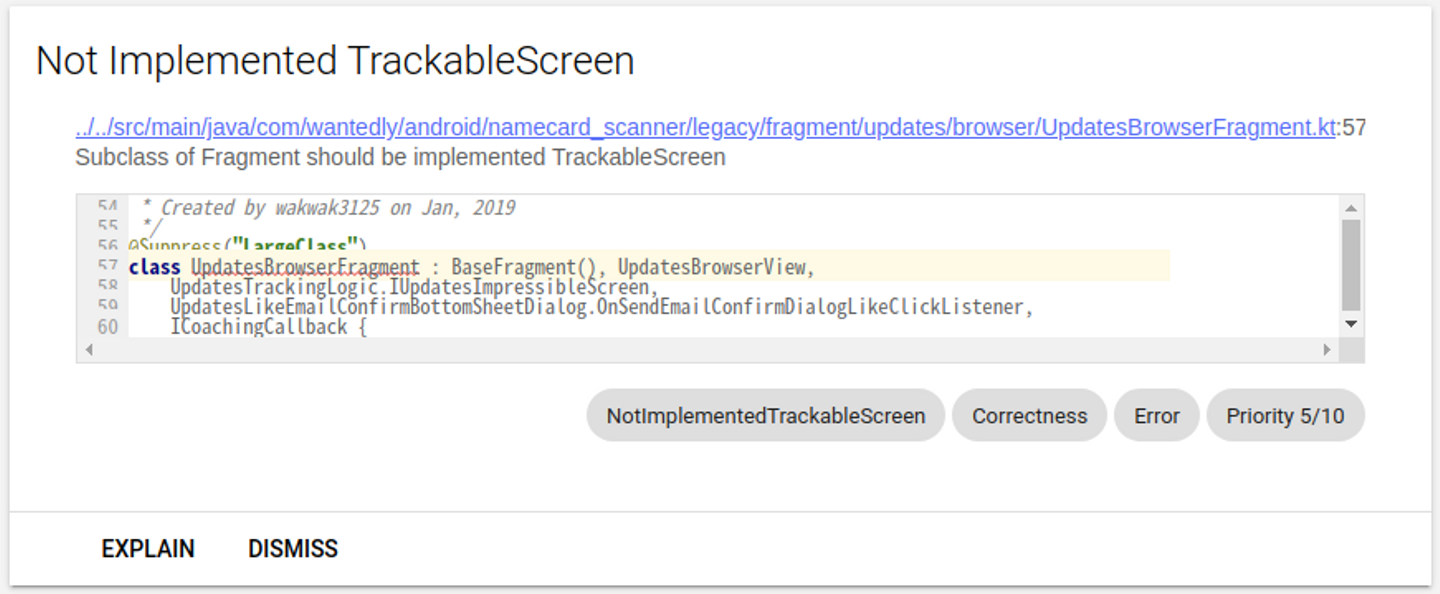Click the "Subclass of Fragment" description text
Image resolution: width=1440 pixels, height=594 pixels.
tap(400, 157)
